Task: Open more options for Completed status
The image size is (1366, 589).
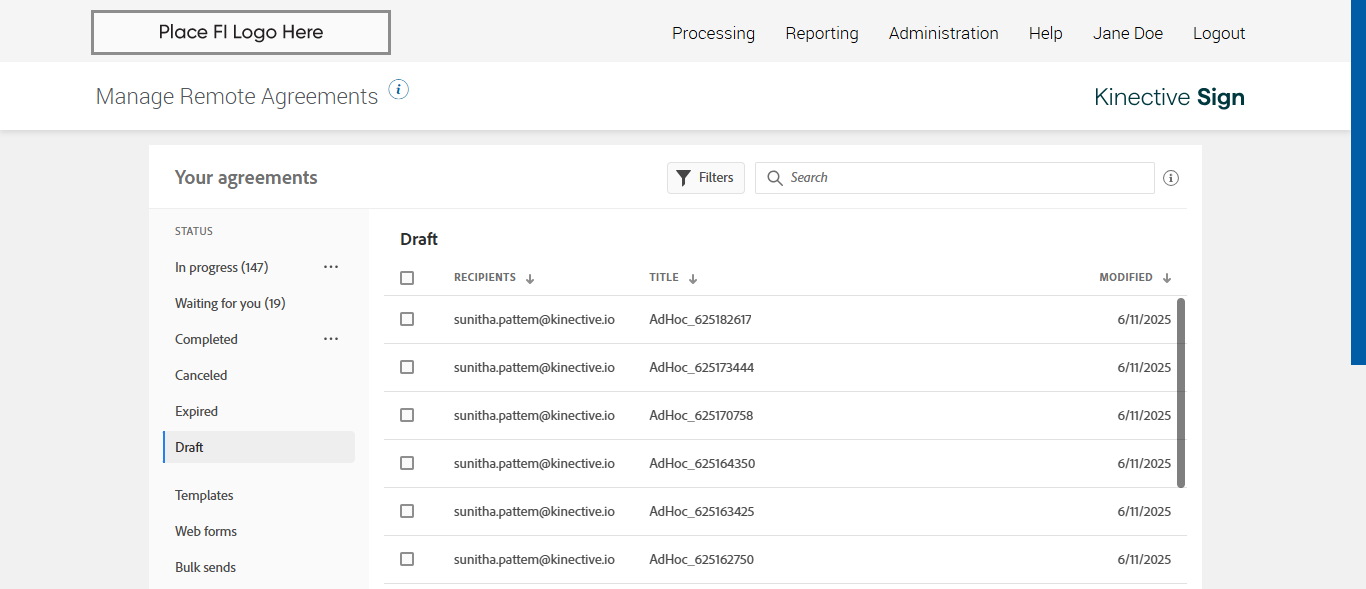Action: pos(331,339)
